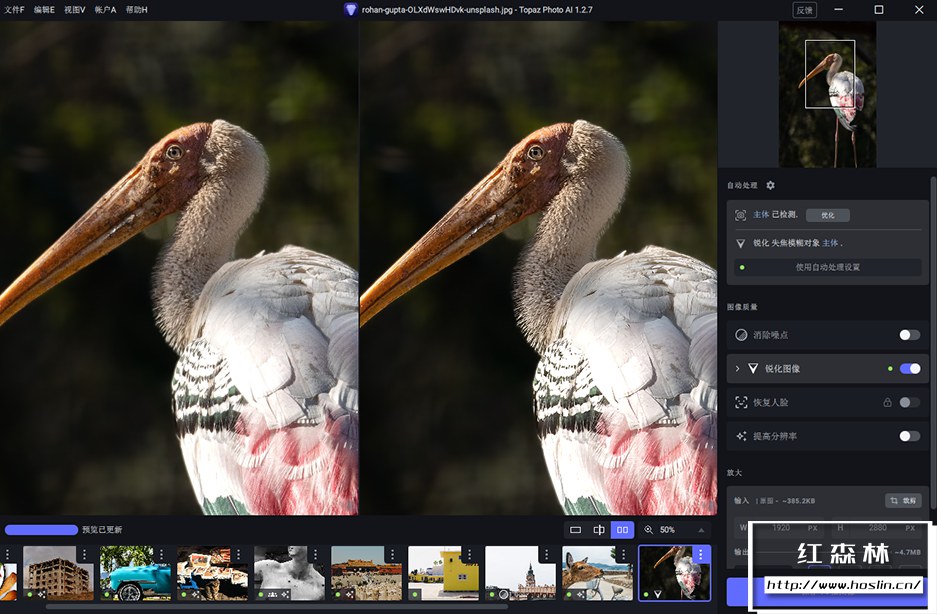Expand the 锐化图像 sharpen options chevron
Screen dimensions: 937x614
737,369
